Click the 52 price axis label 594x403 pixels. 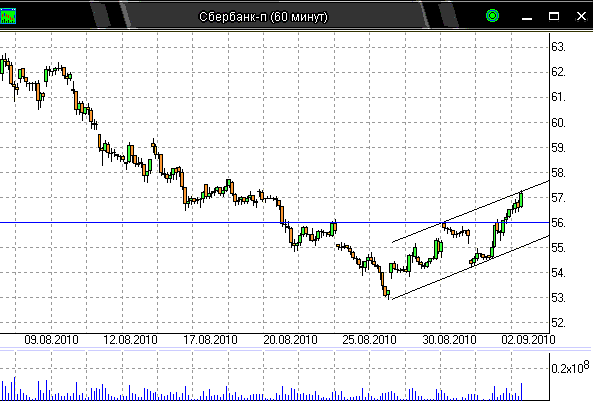(x=558, y=323)
